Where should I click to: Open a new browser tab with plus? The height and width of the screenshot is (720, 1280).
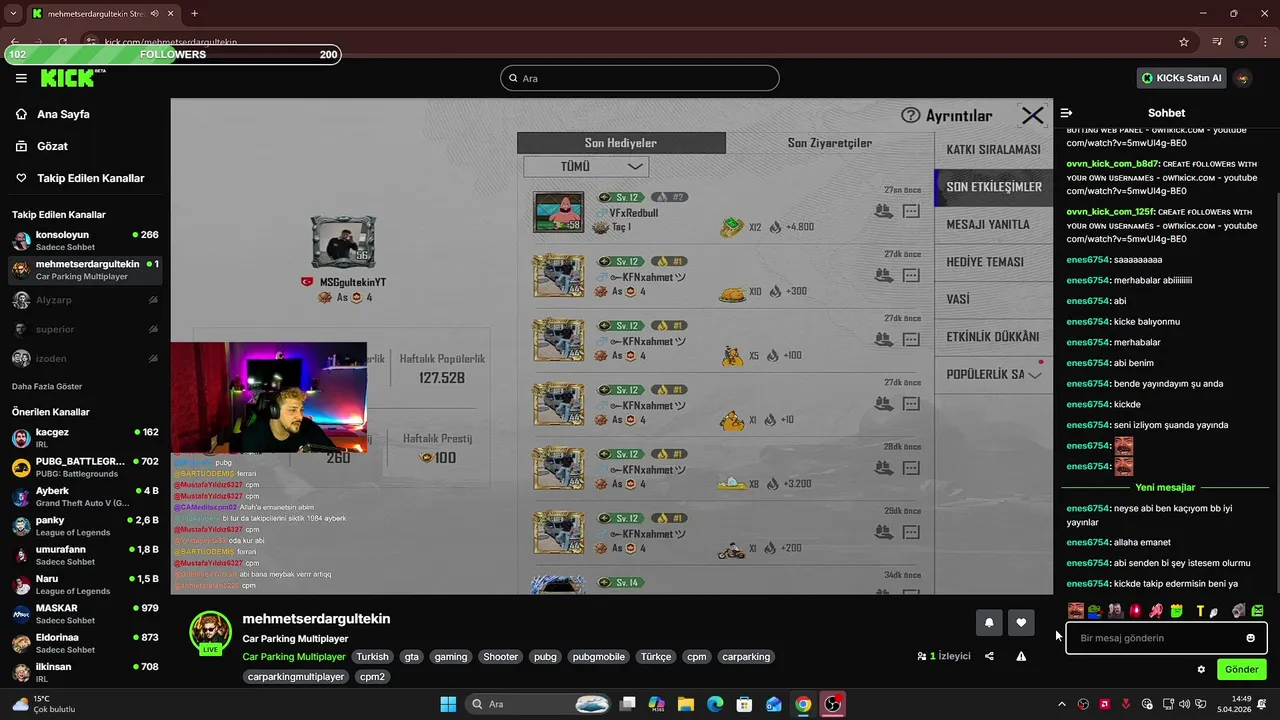tap(194, 13)
